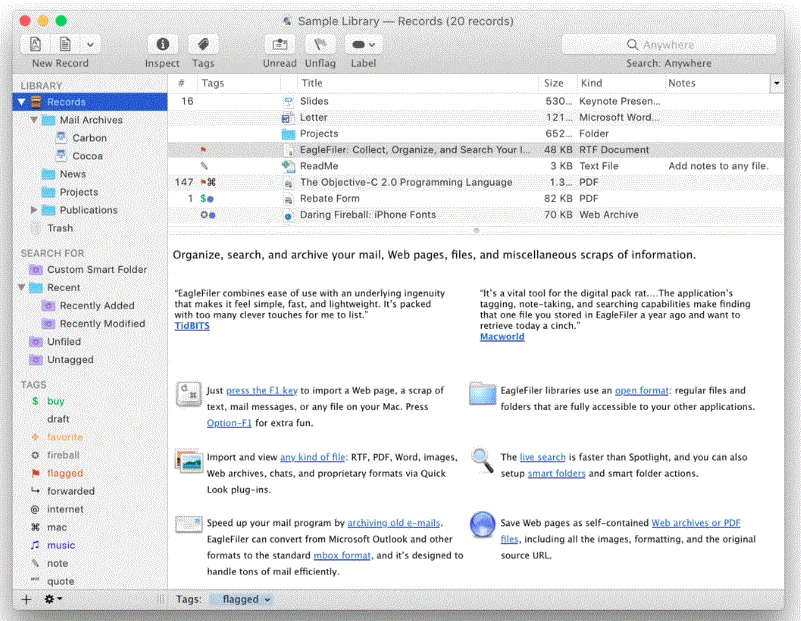Click the New Record plain text icon
Screen dimensions: 801x621
[65, 44]
